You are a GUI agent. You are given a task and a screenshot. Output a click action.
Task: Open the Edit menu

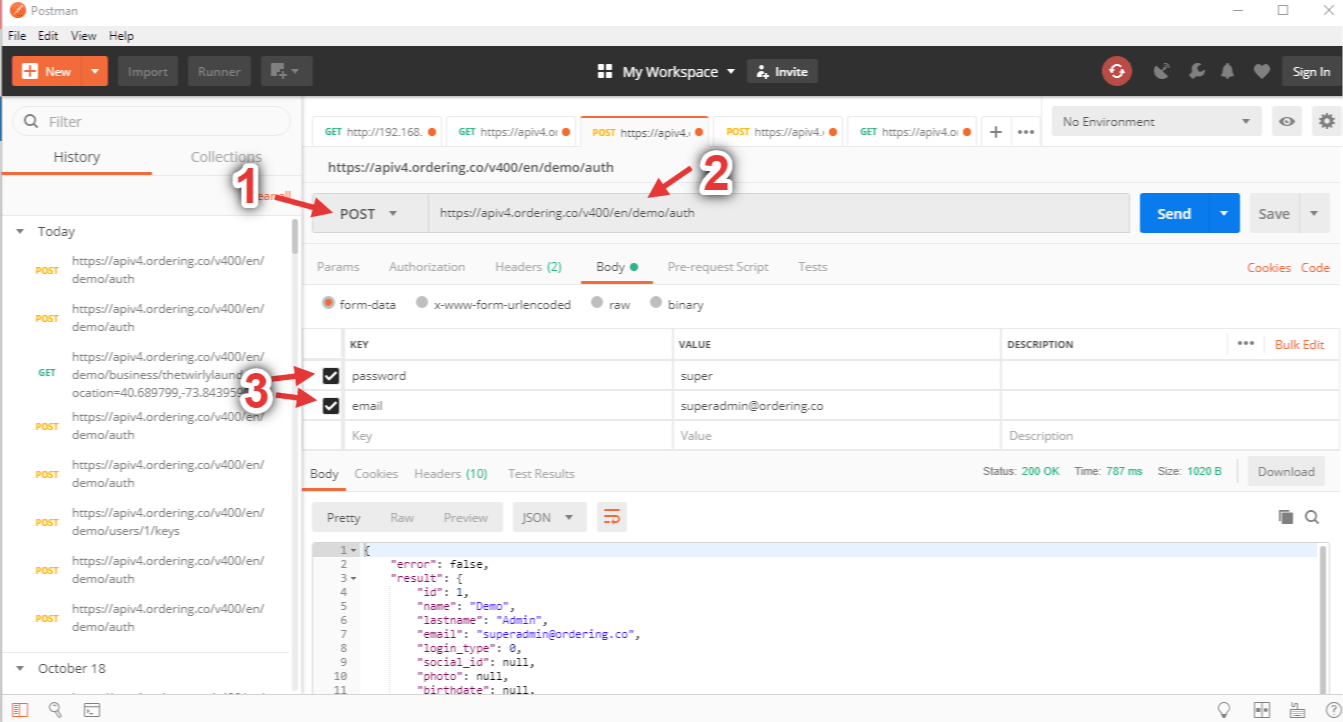[48, 36]
